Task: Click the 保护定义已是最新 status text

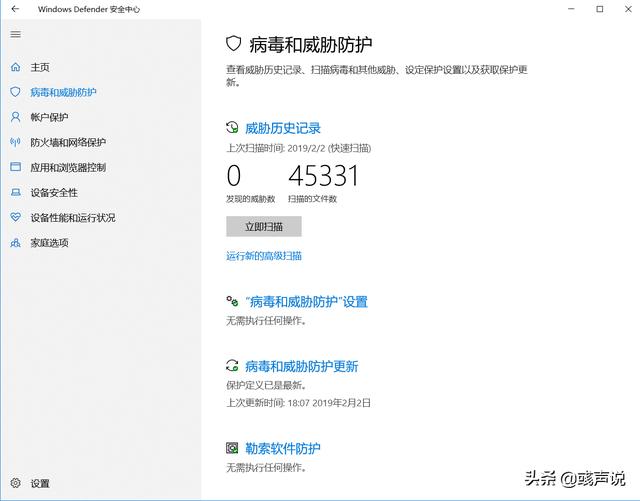Action: [266, 385]
